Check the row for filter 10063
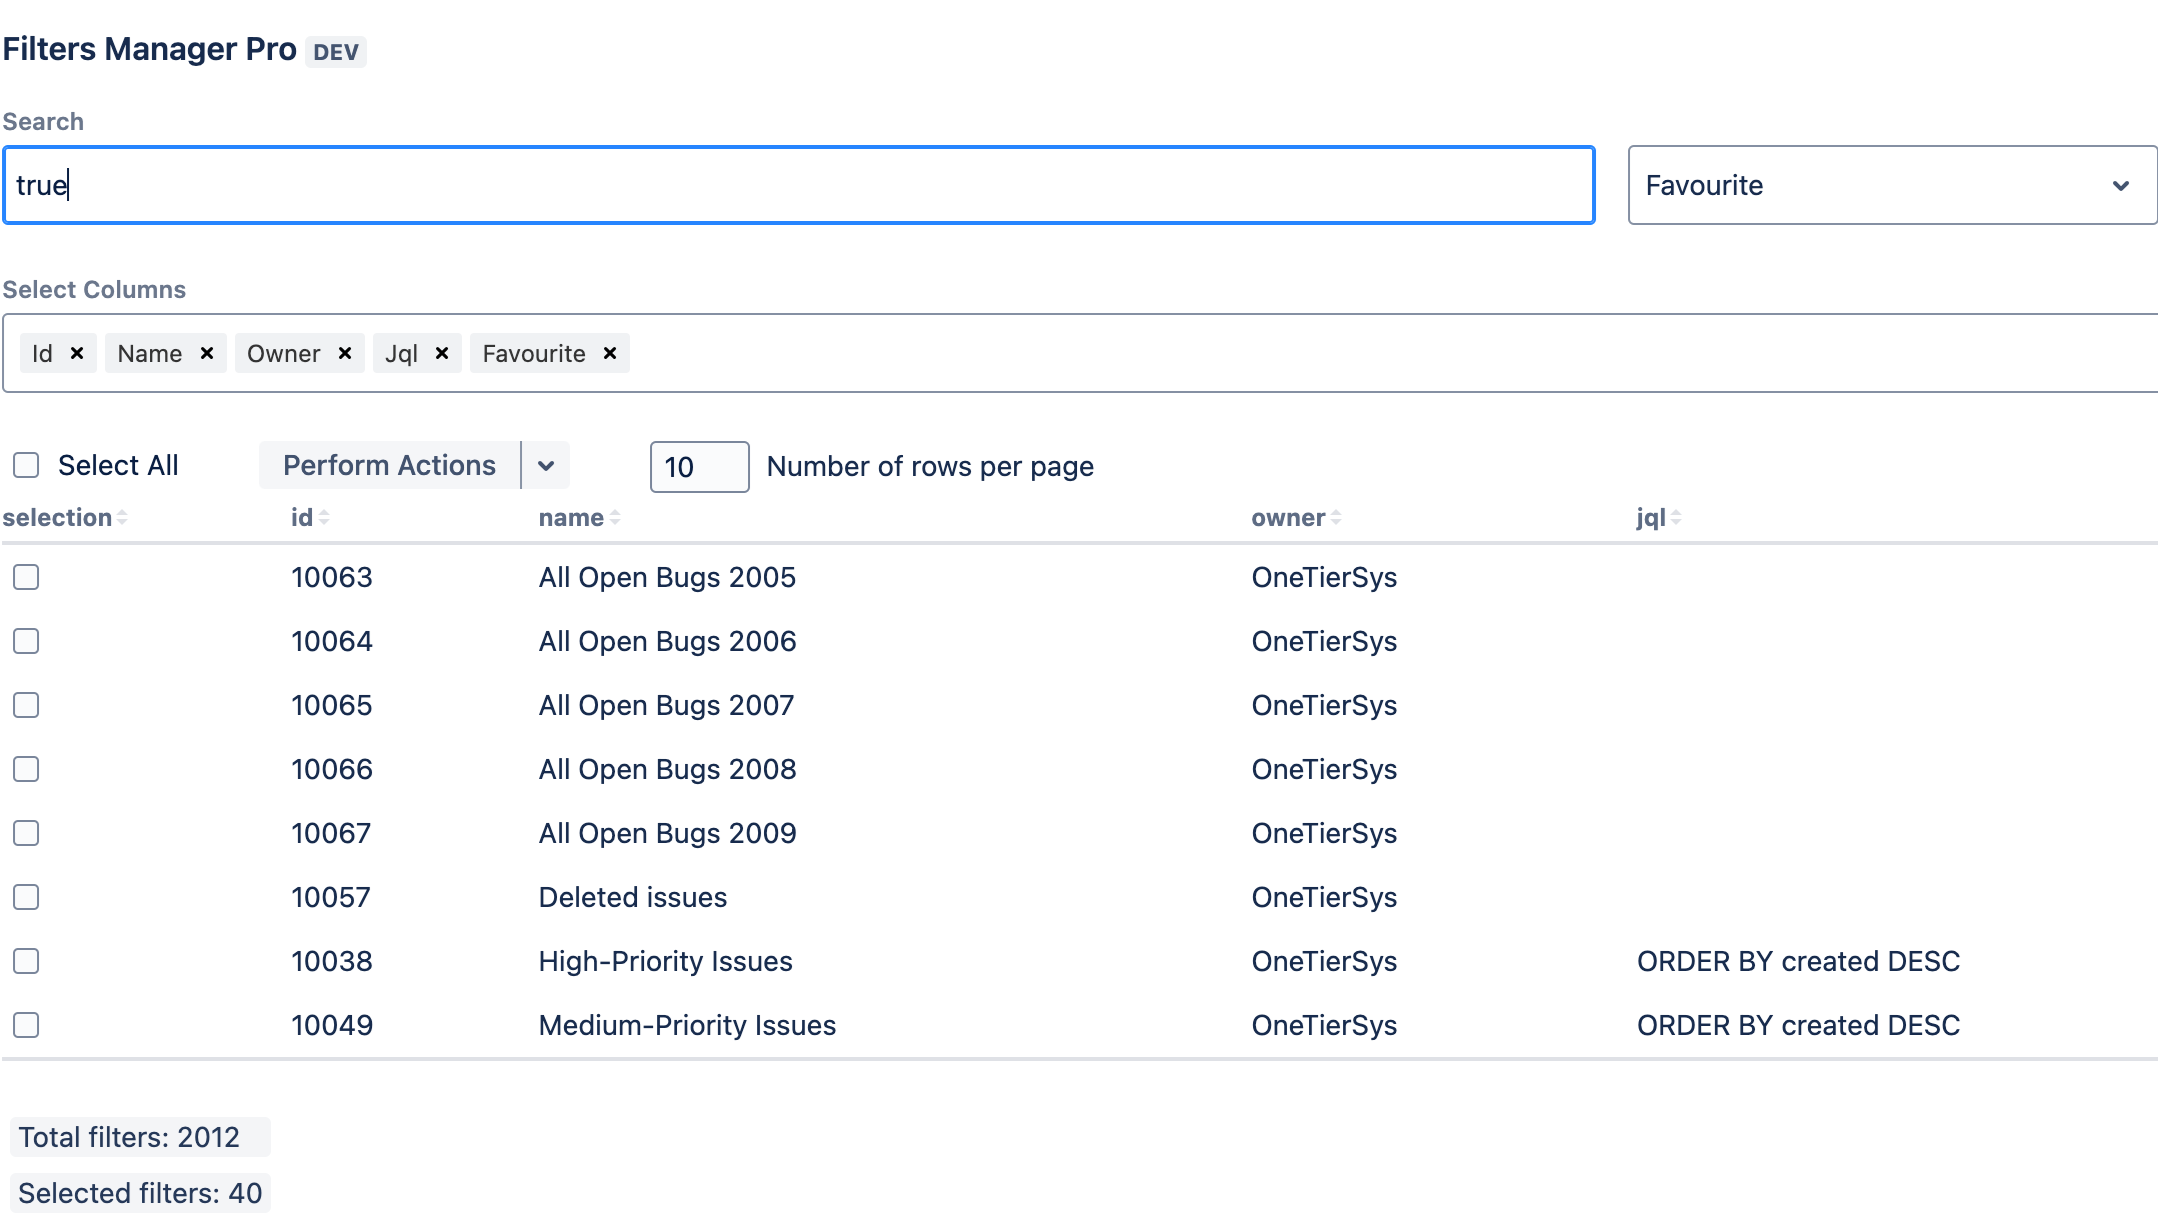This screenshot has height=1228, width=2158. pos(26,577)
